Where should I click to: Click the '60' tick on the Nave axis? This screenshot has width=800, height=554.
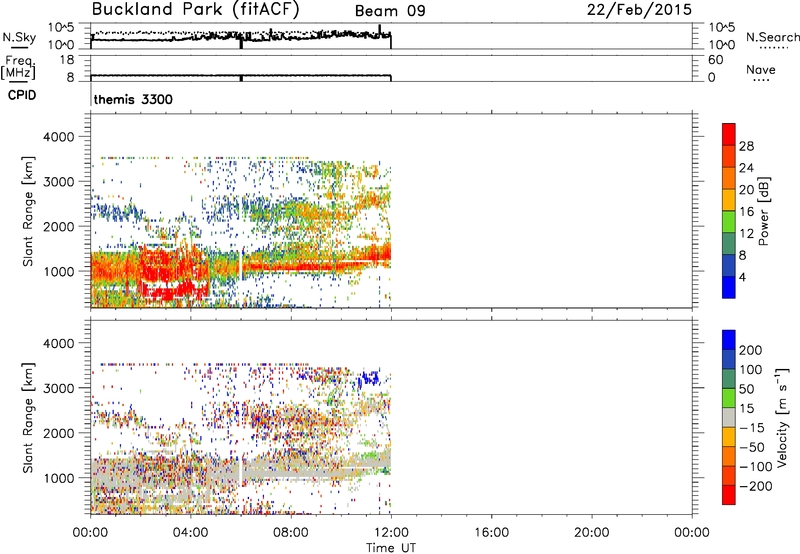(x=715, y=60)
